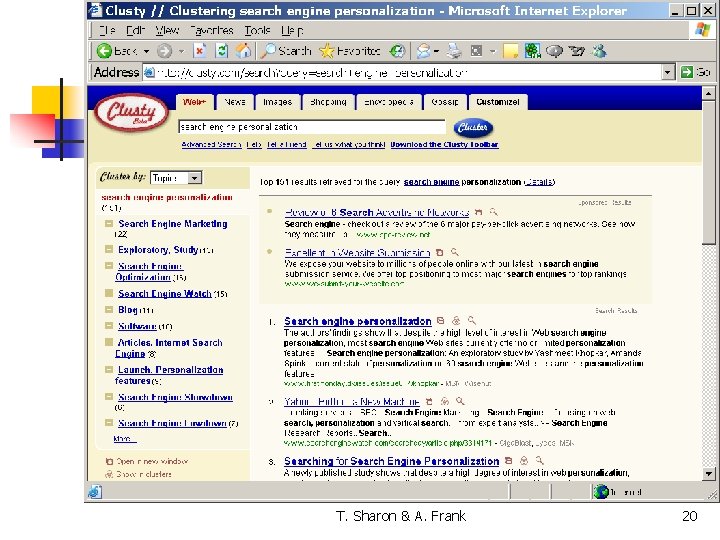The width and height of the screenshot is (720, 540).
Task: Click the yellow notes toolbar icon
Action: click(510, 51)
